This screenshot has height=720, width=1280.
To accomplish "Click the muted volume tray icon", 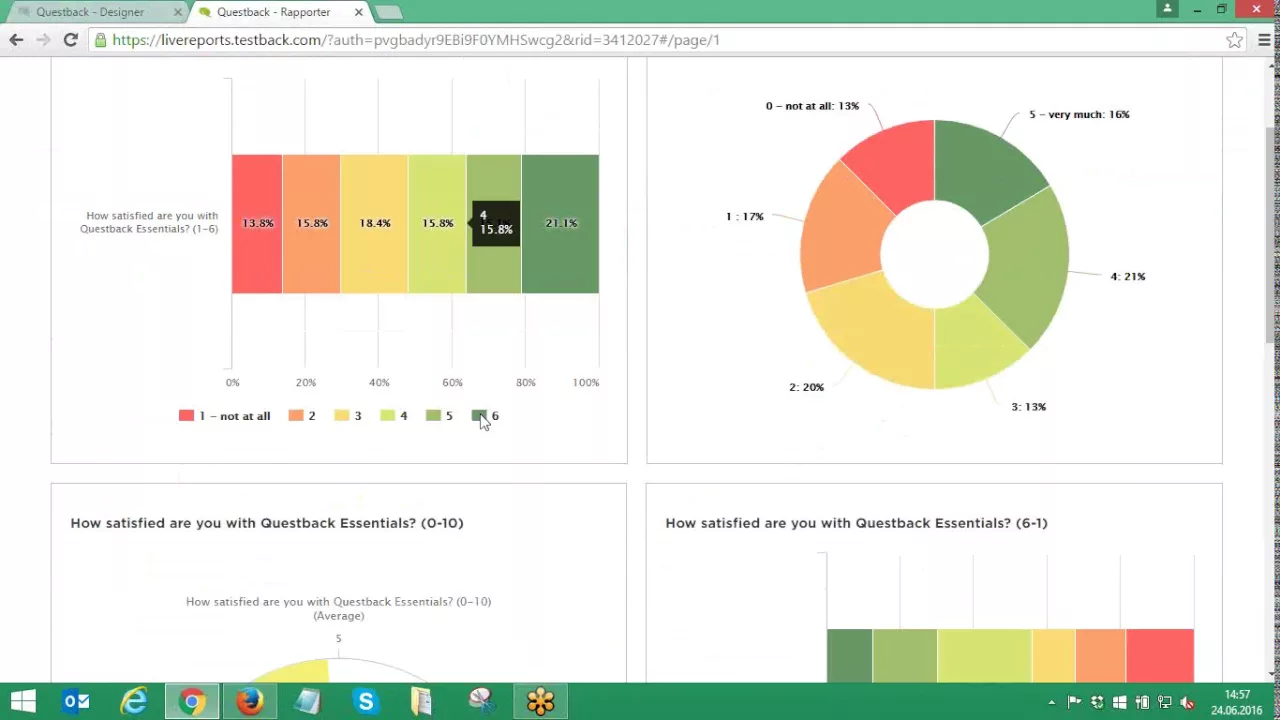I will 1188,703.
